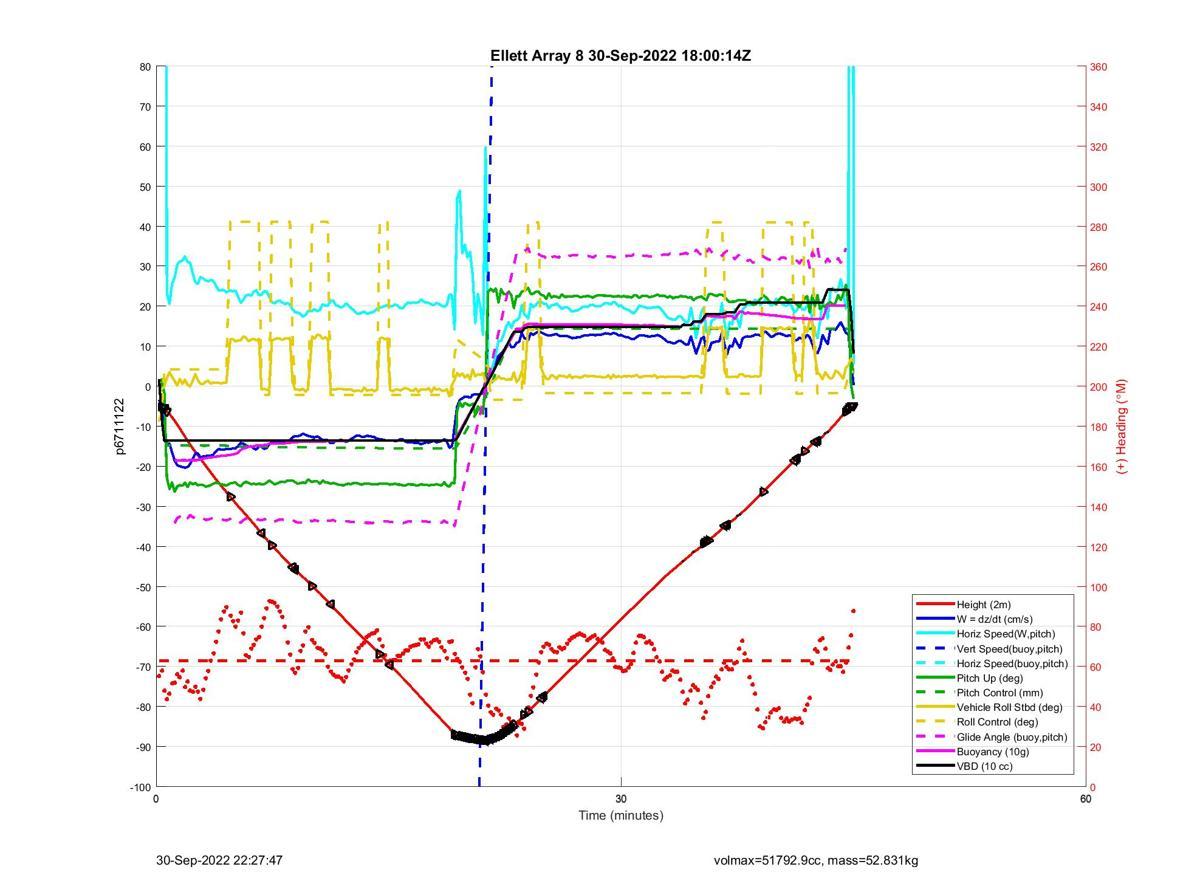
Task: Click the plot title 'Ellett Array 8 30-Sep-2022 18:00:14Z'
Action: point(620,56)
